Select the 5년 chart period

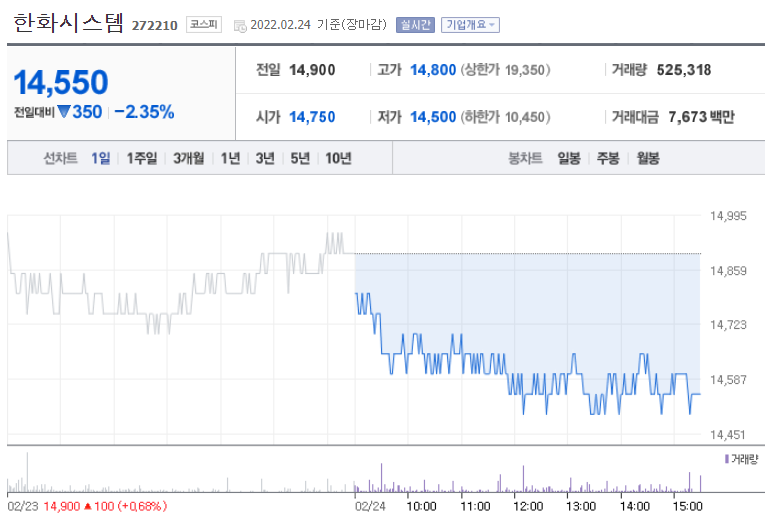click(300, 158)
